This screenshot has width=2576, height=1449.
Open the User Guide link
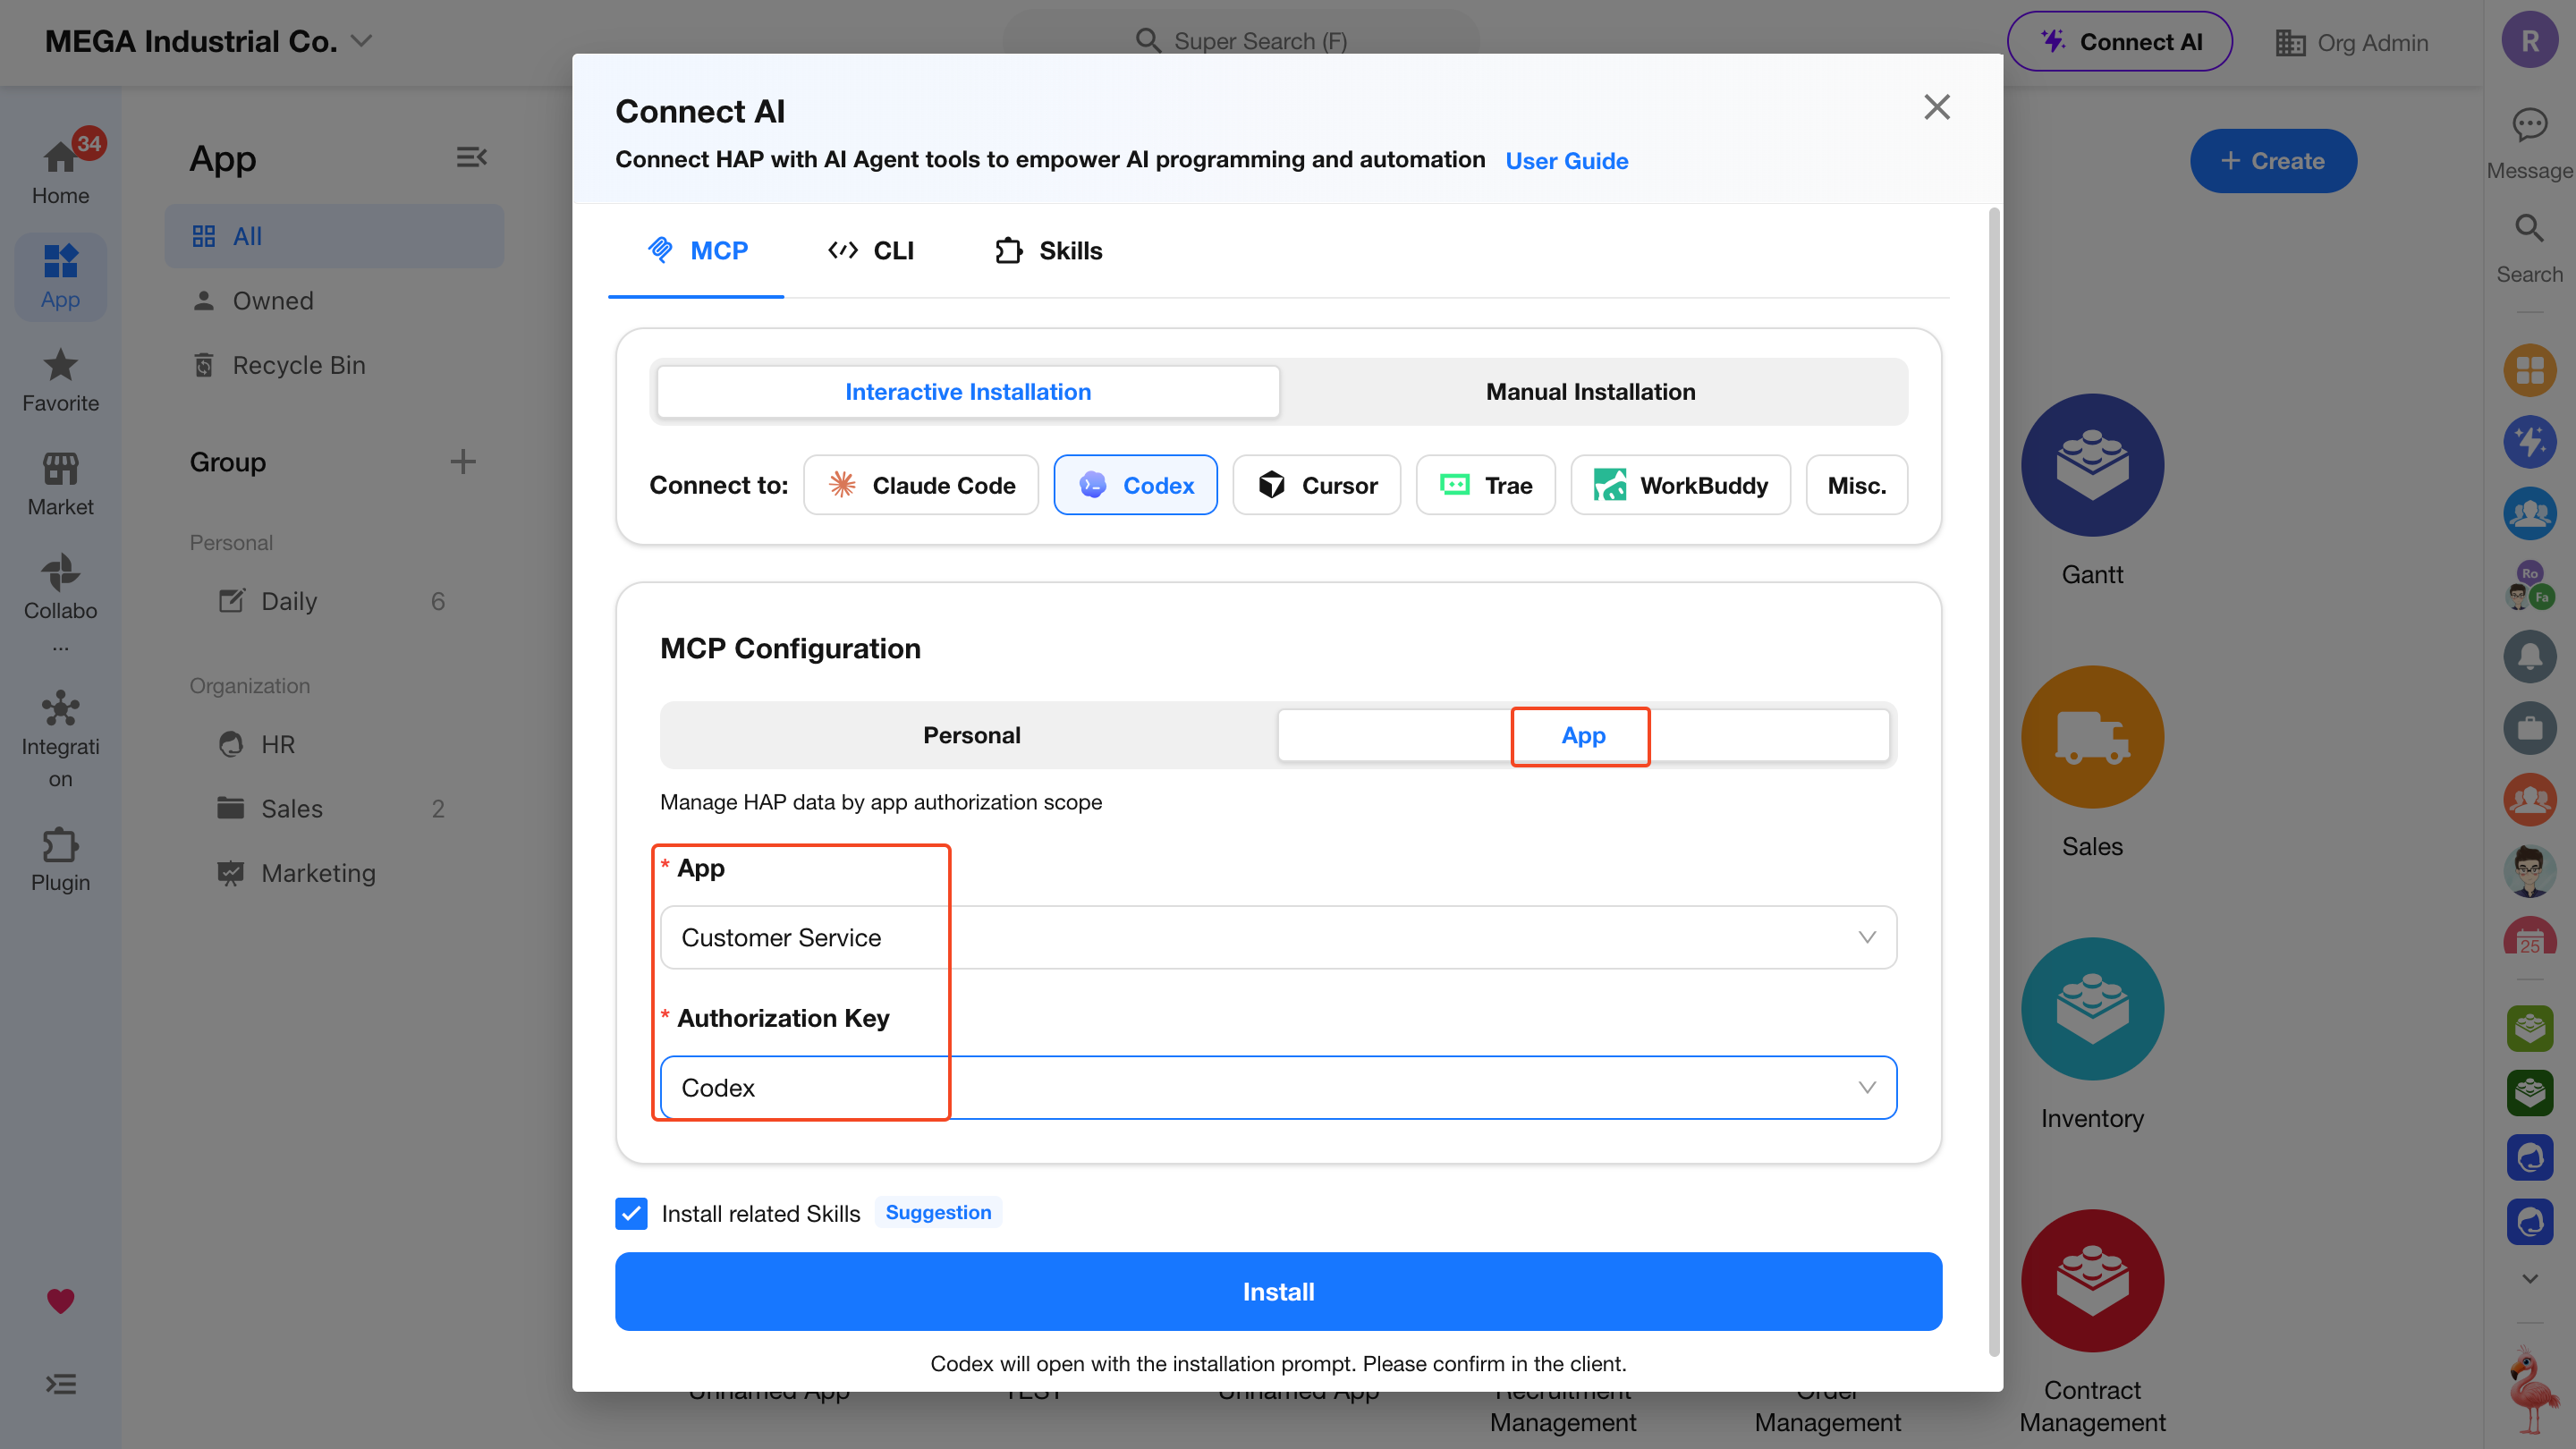[1566, 160]
